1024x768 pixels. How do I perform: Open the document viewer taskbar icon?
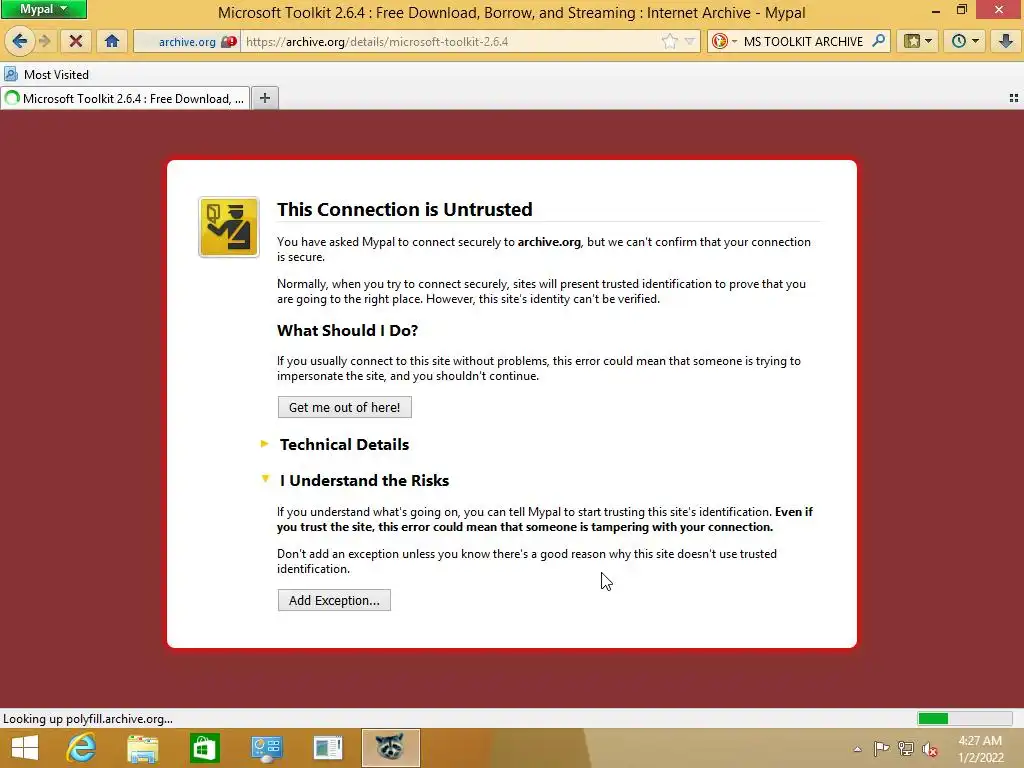tap(328, 748)
